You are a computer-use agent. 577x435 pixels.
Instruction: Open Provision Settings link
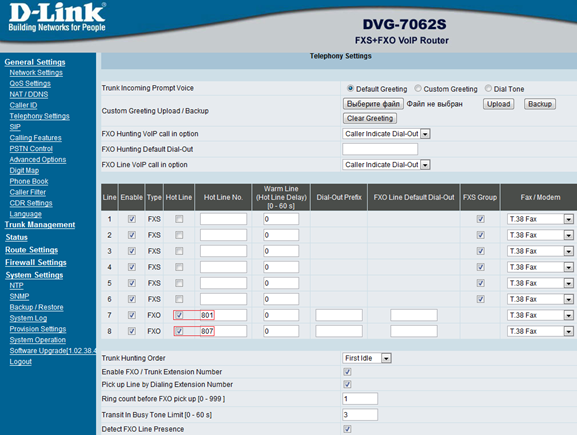coord(38,329)
